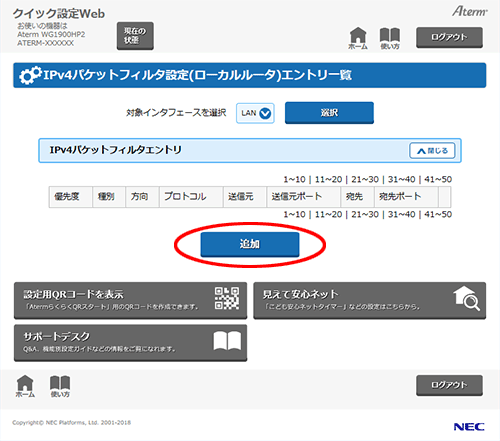The image size is (500, 441).
Task: Click the プロトコル column header
Action: coord(191,197)
